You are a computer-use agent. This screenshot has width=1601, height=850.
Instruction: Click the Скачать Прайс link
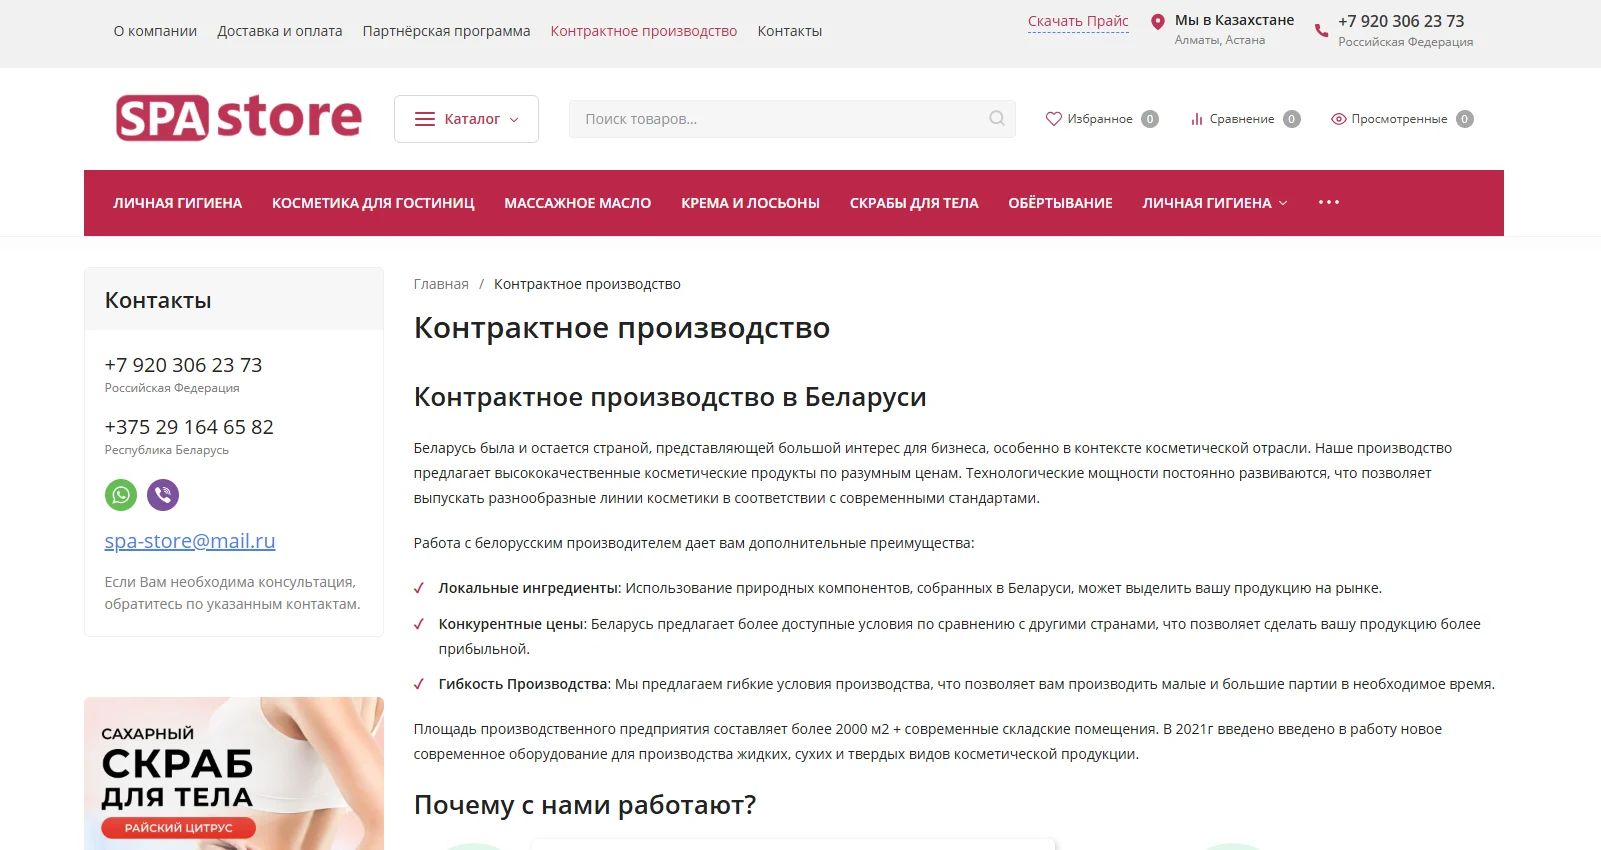point(1078,21)
